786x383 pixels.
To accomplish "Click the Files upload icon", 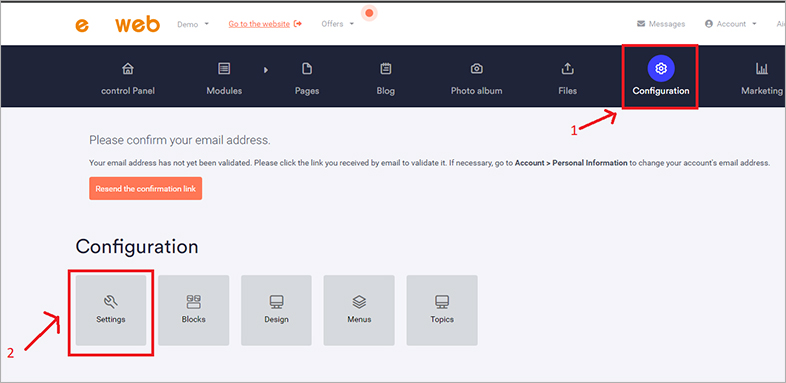I will [567, 69].
